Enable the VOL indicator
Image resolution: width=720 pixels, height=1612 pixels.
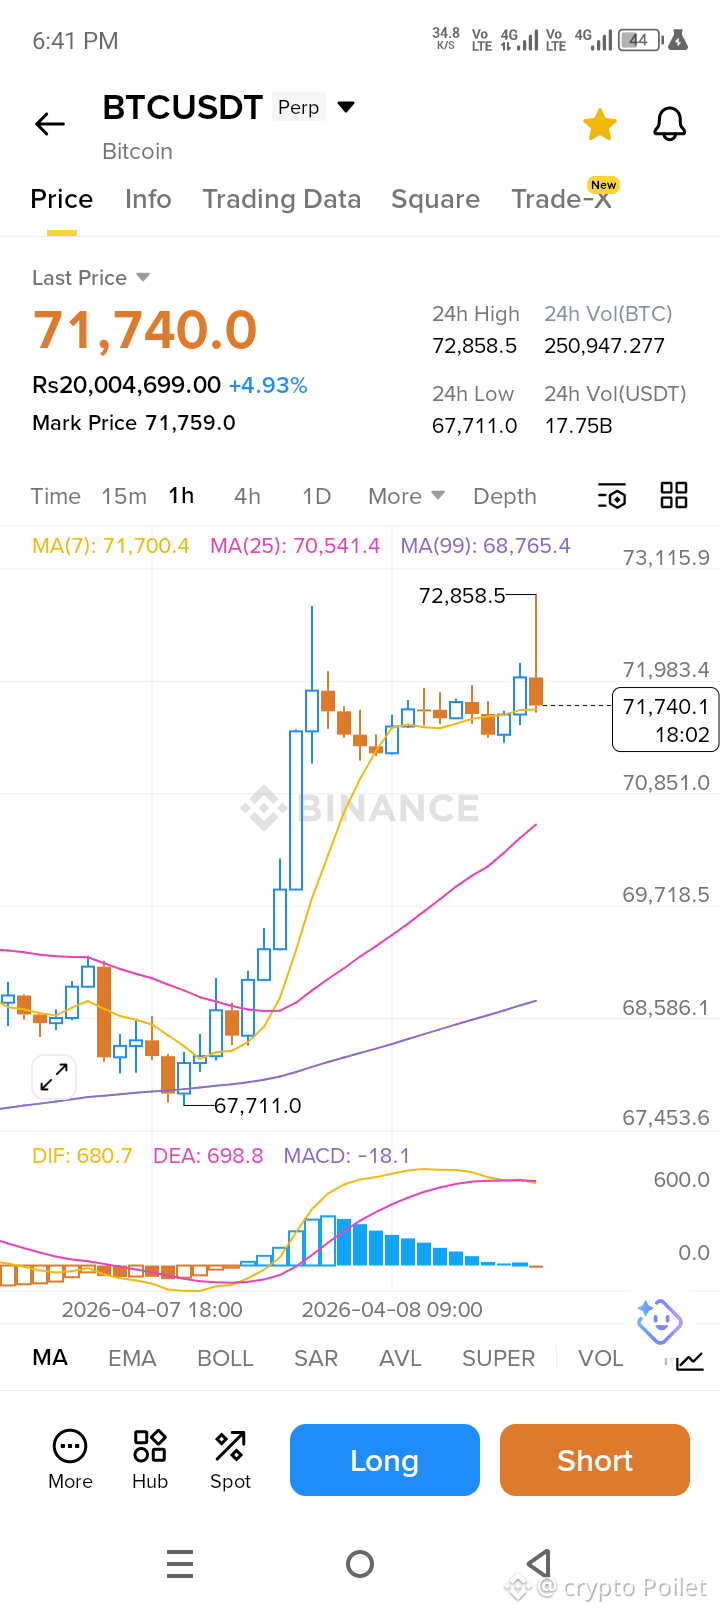(600, 1358)
